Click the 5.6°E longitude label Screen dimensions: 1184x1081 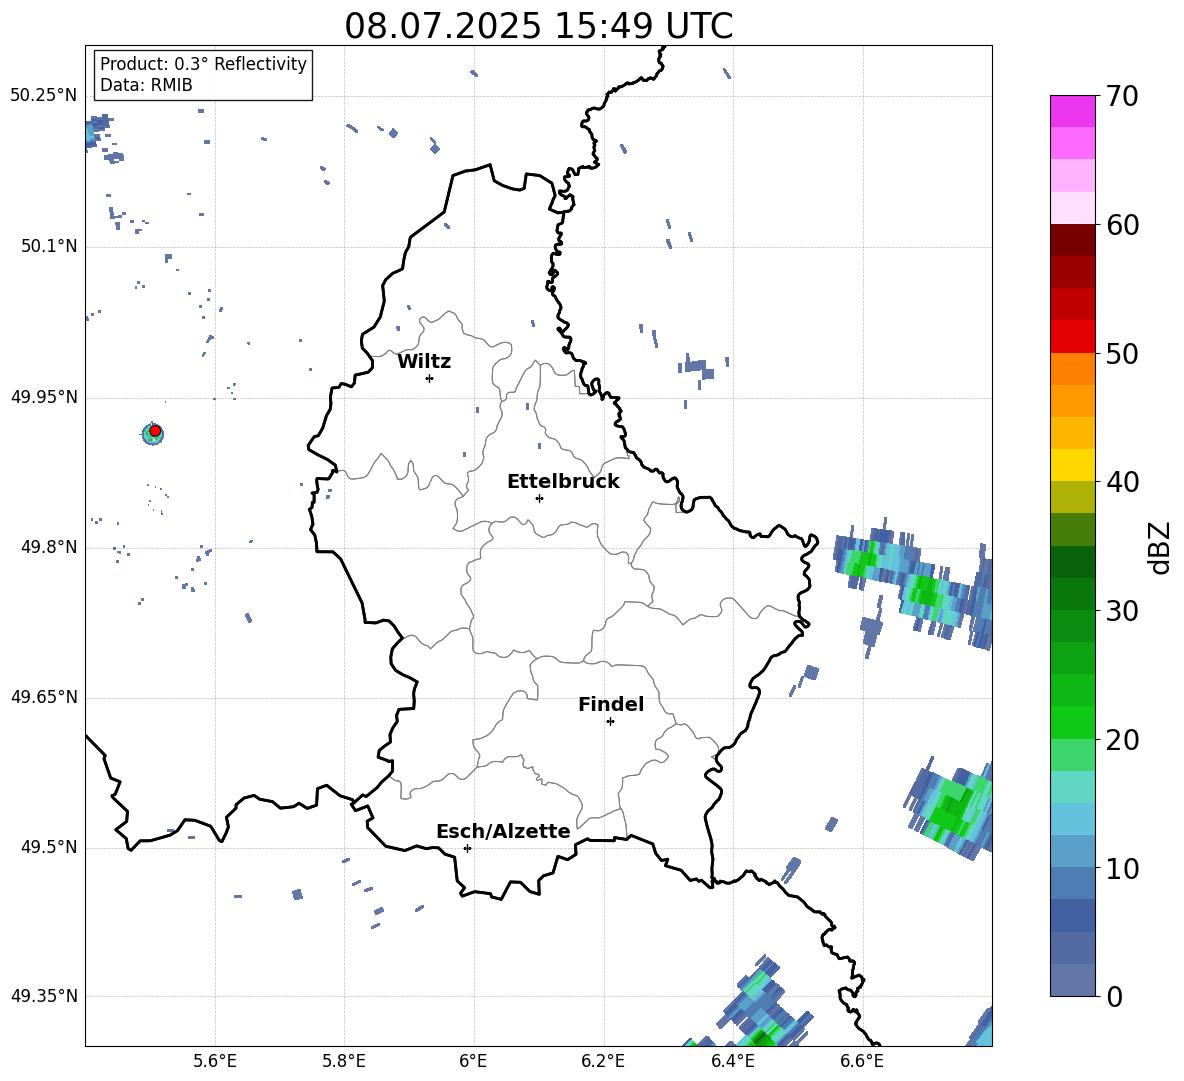(x=215, y=1061)
